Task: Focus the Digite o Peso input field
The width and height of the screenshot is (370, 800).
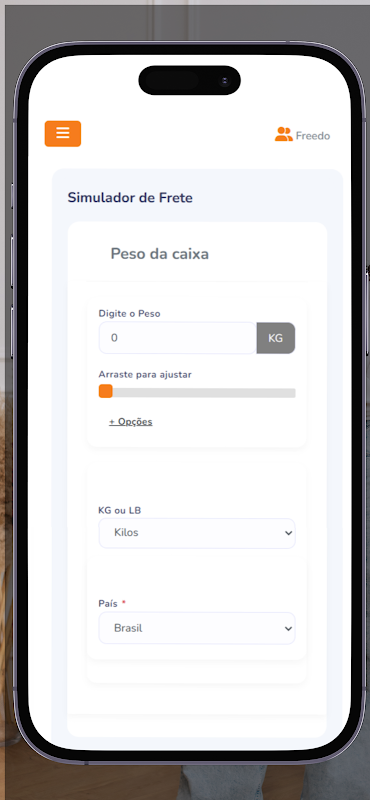Action: click(177, 338)
